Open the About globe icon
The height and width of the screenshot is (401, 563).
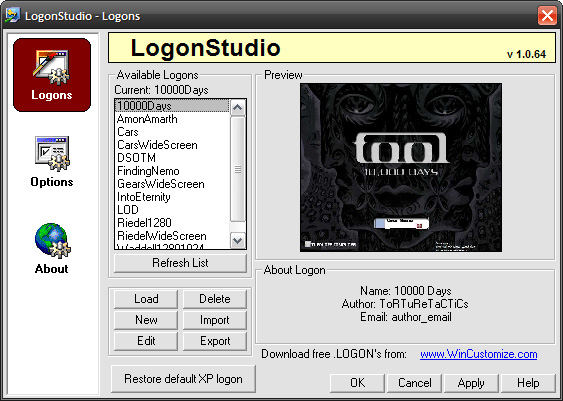coord(52,241)
